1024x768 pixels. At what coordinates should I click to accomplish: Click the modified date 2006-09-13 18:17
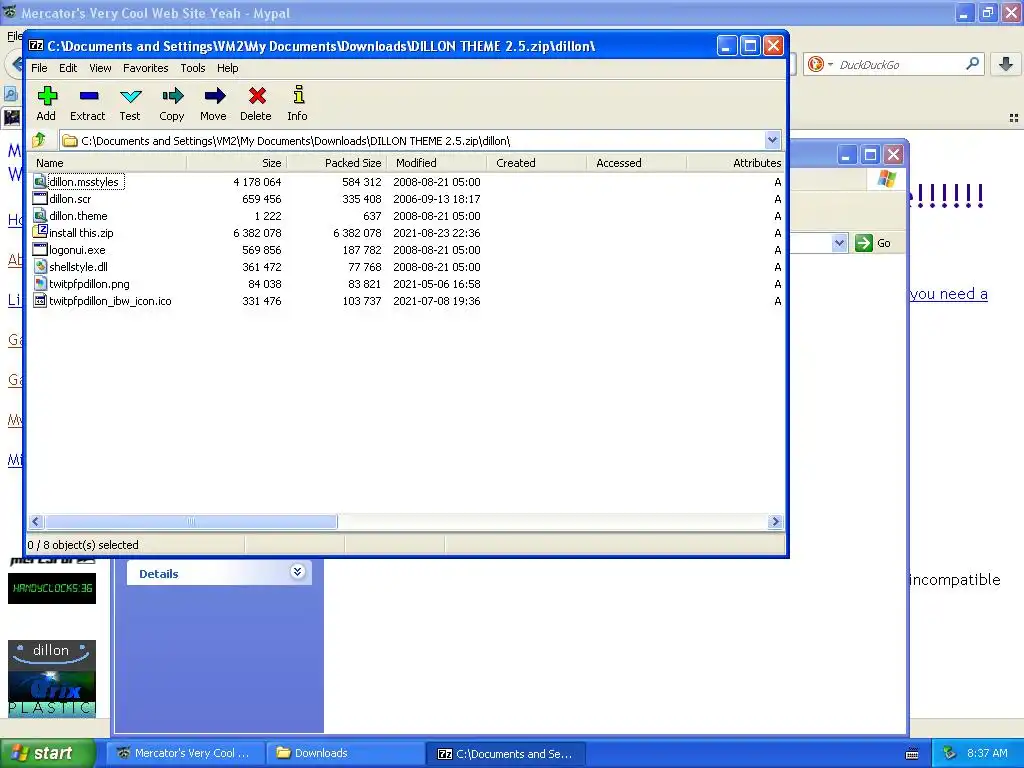click(437, 199)
